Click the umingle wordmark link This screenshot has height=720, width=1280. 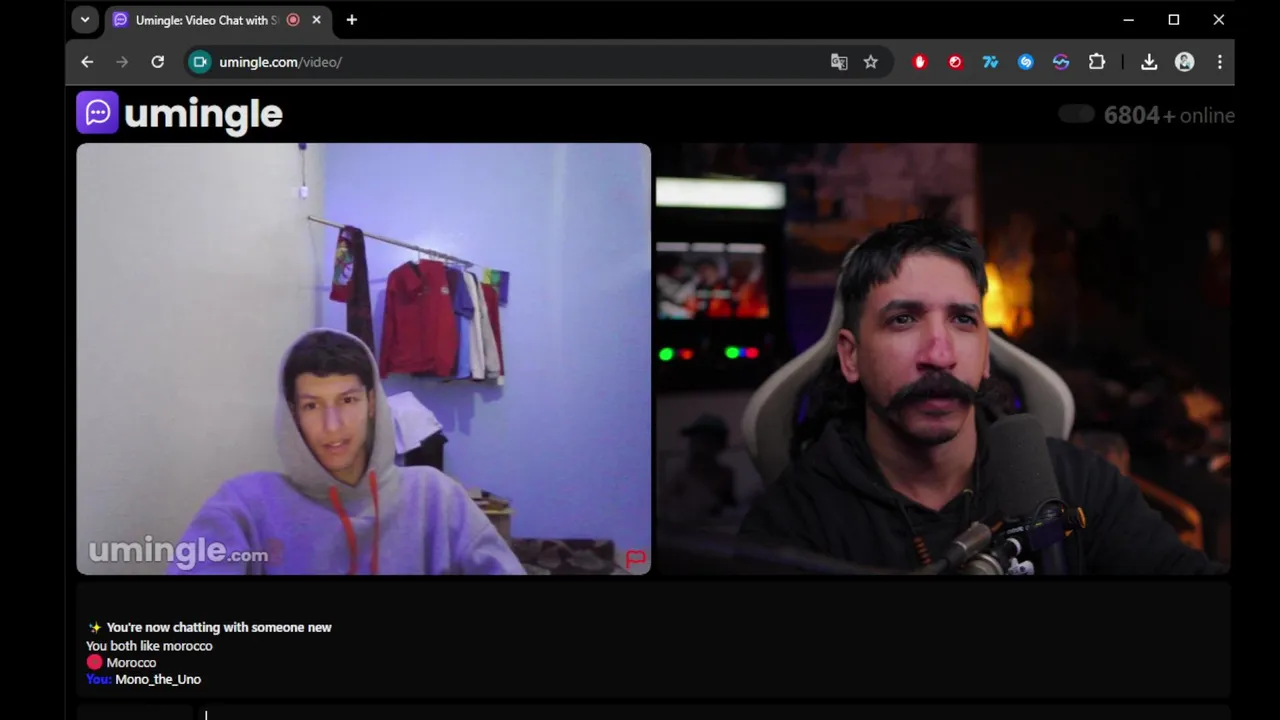[203, 115]
